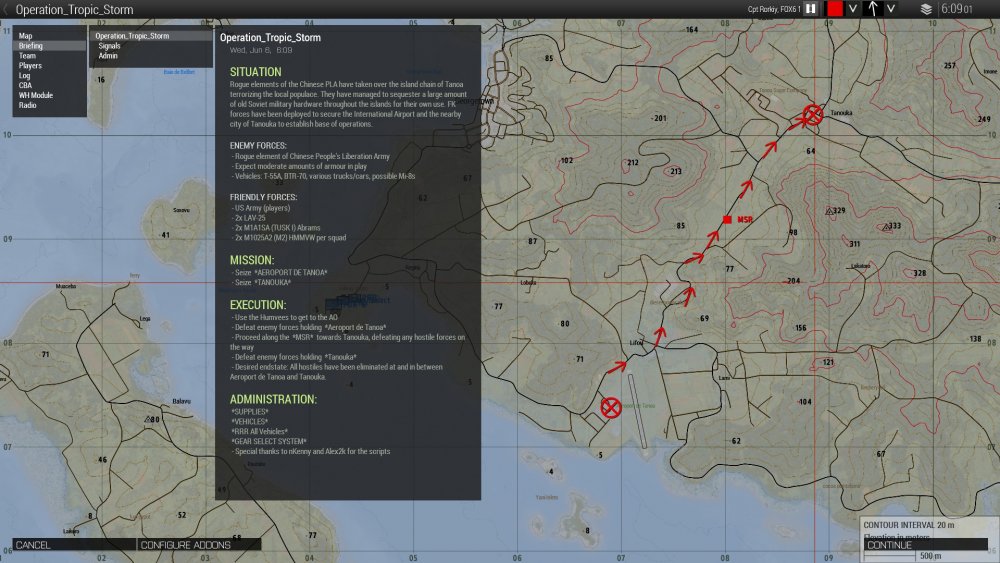Select the Admin briefing entry
The height and width of the screenshot is (563, 1000).
tap(107, 56)
